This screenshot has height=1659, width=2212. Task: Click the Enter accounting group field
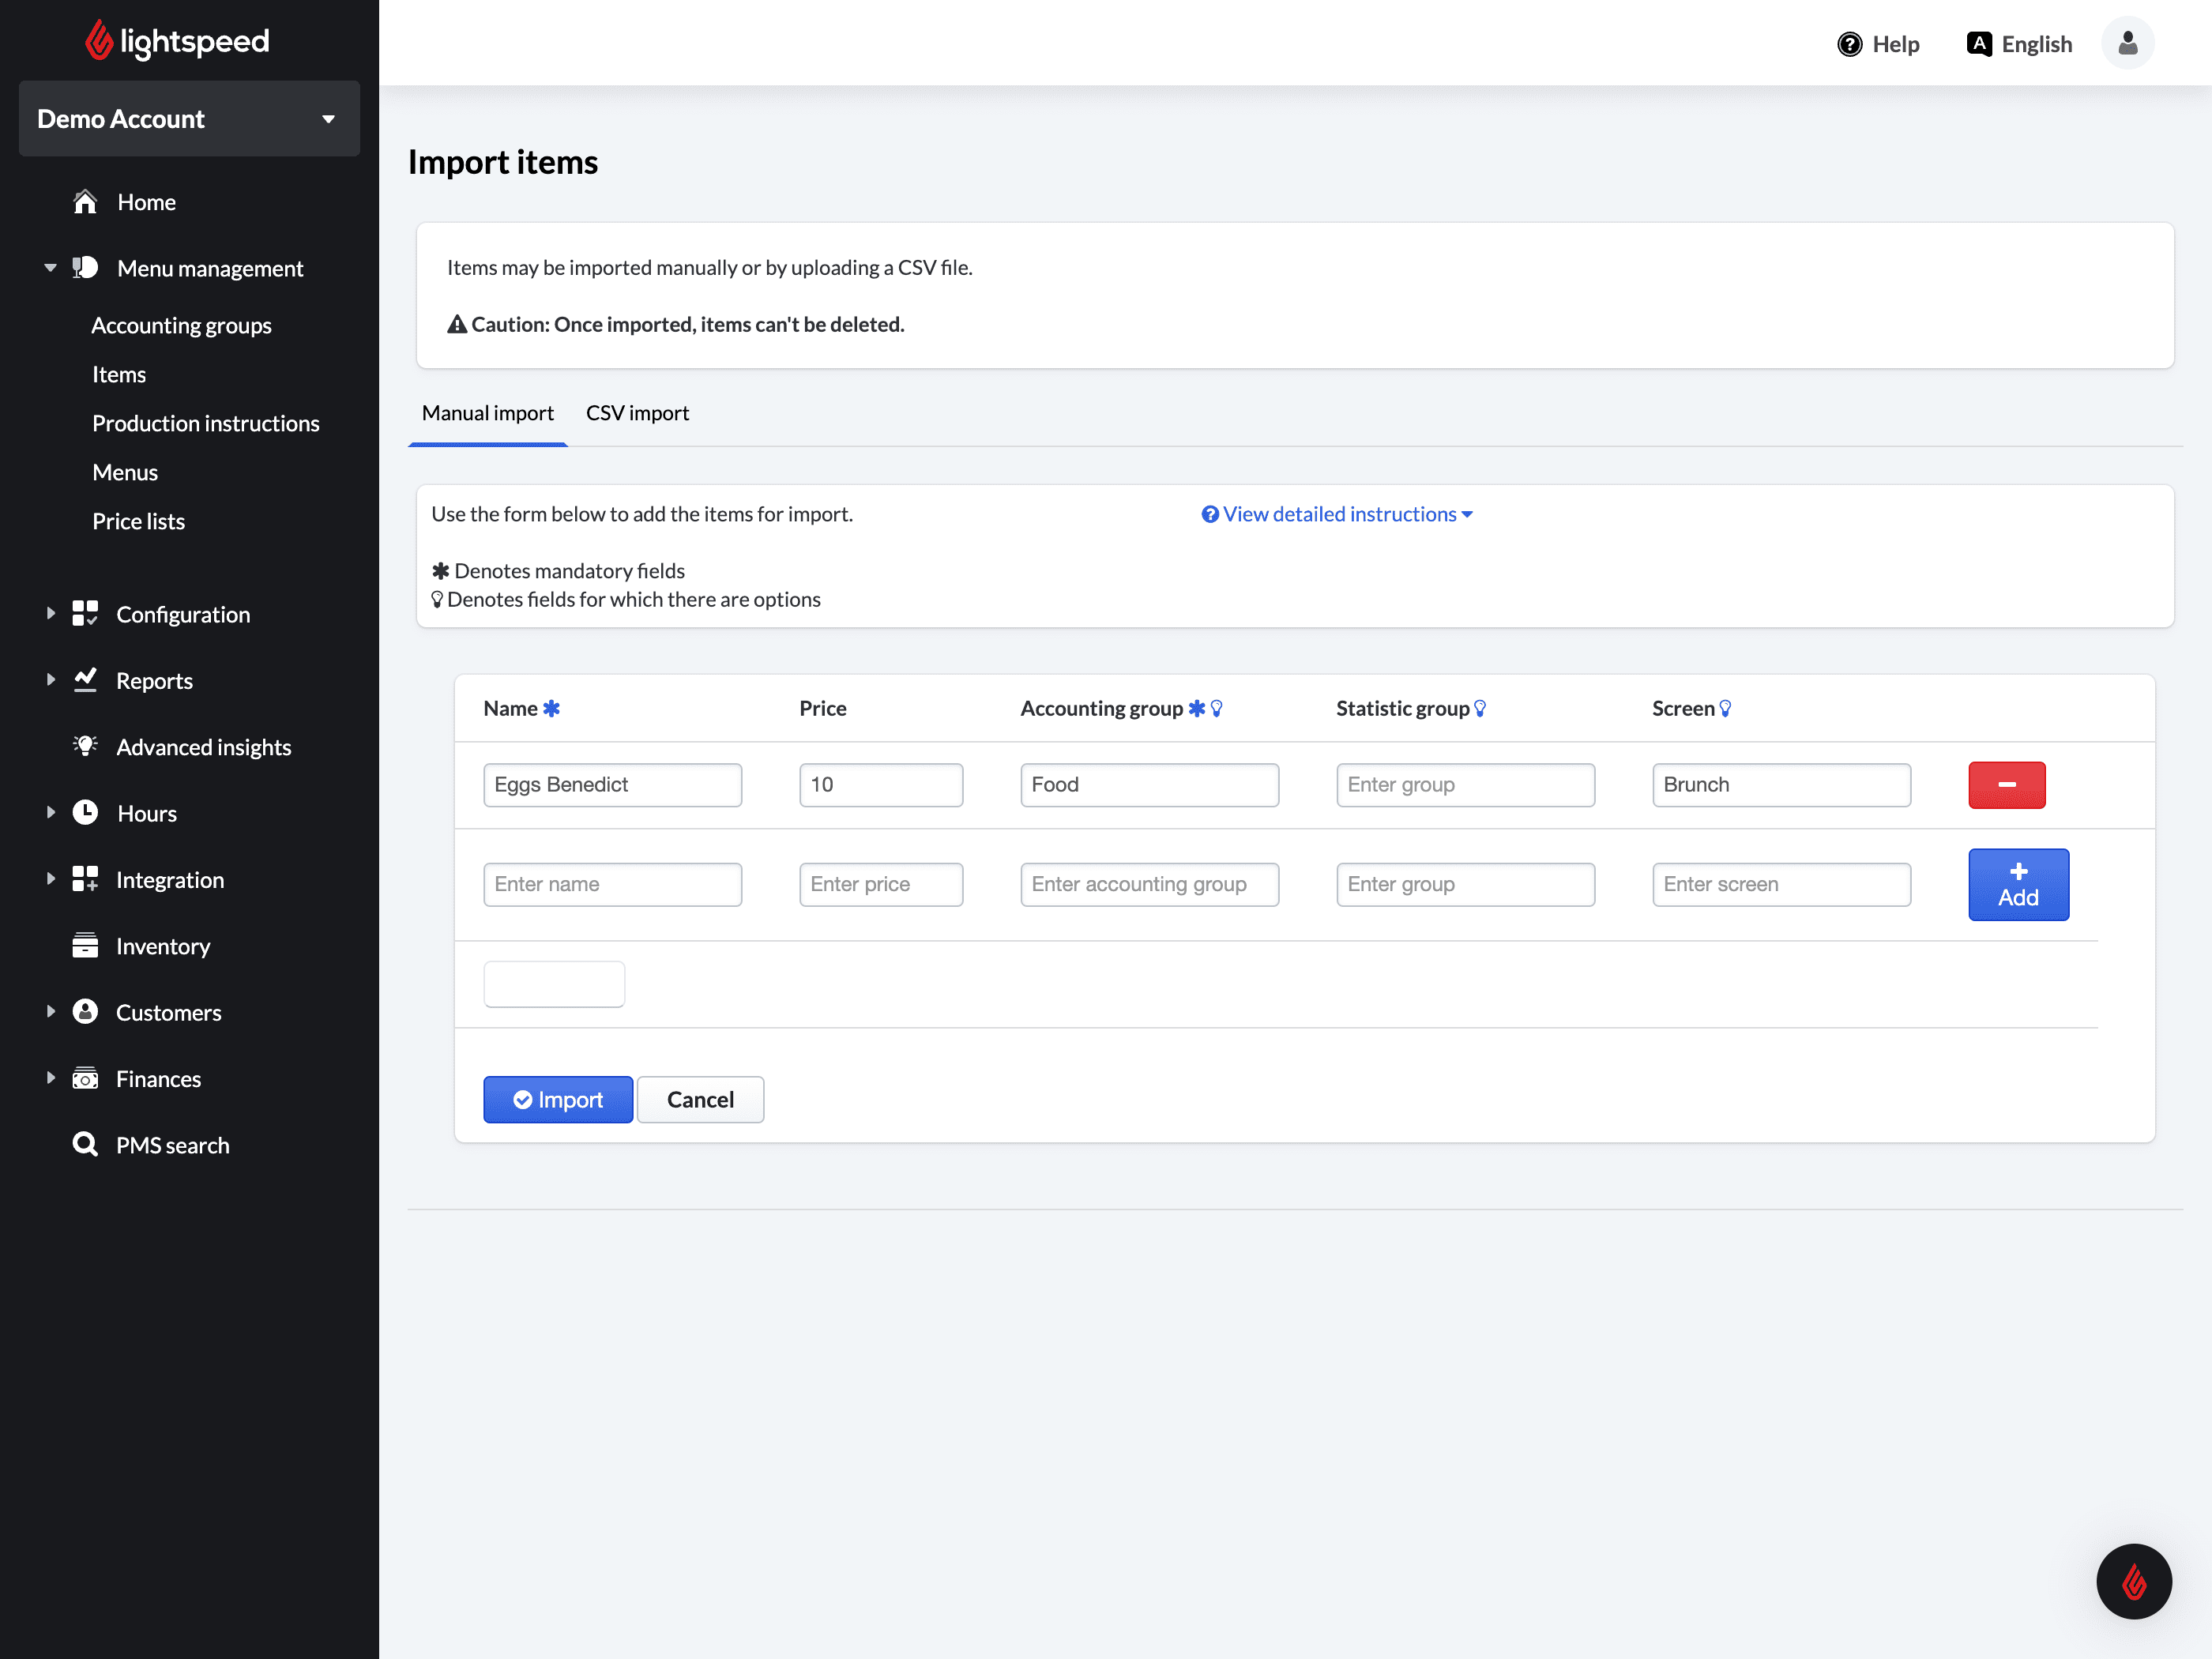[1148, 884]
